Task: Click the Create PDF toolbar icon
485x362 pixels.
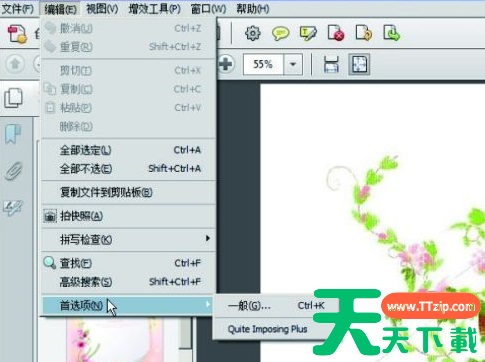Action: click(x=17, y=34)
